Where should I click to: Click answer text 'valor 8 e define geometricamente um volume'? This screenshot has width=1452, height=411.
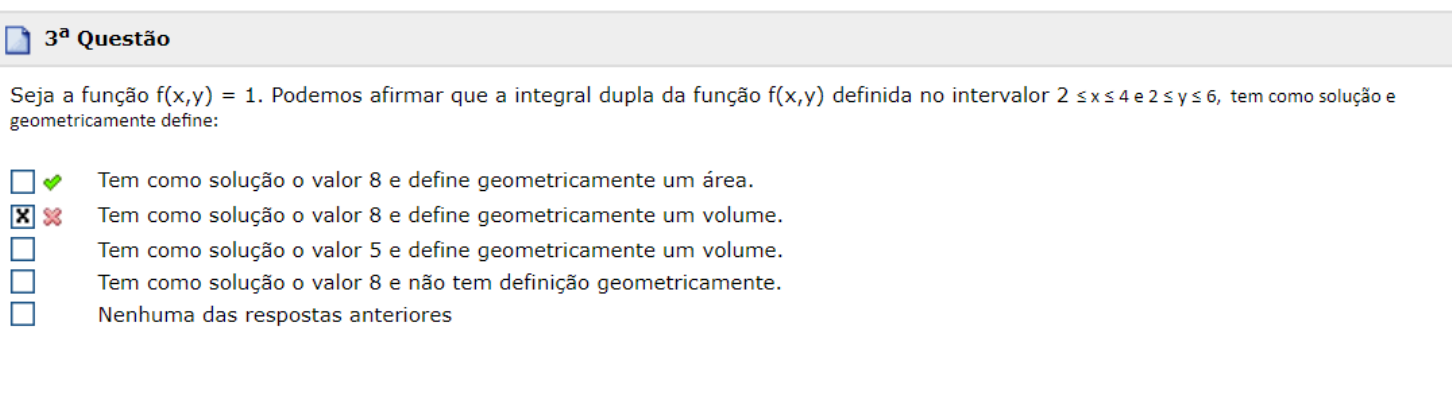coord(440,215)
